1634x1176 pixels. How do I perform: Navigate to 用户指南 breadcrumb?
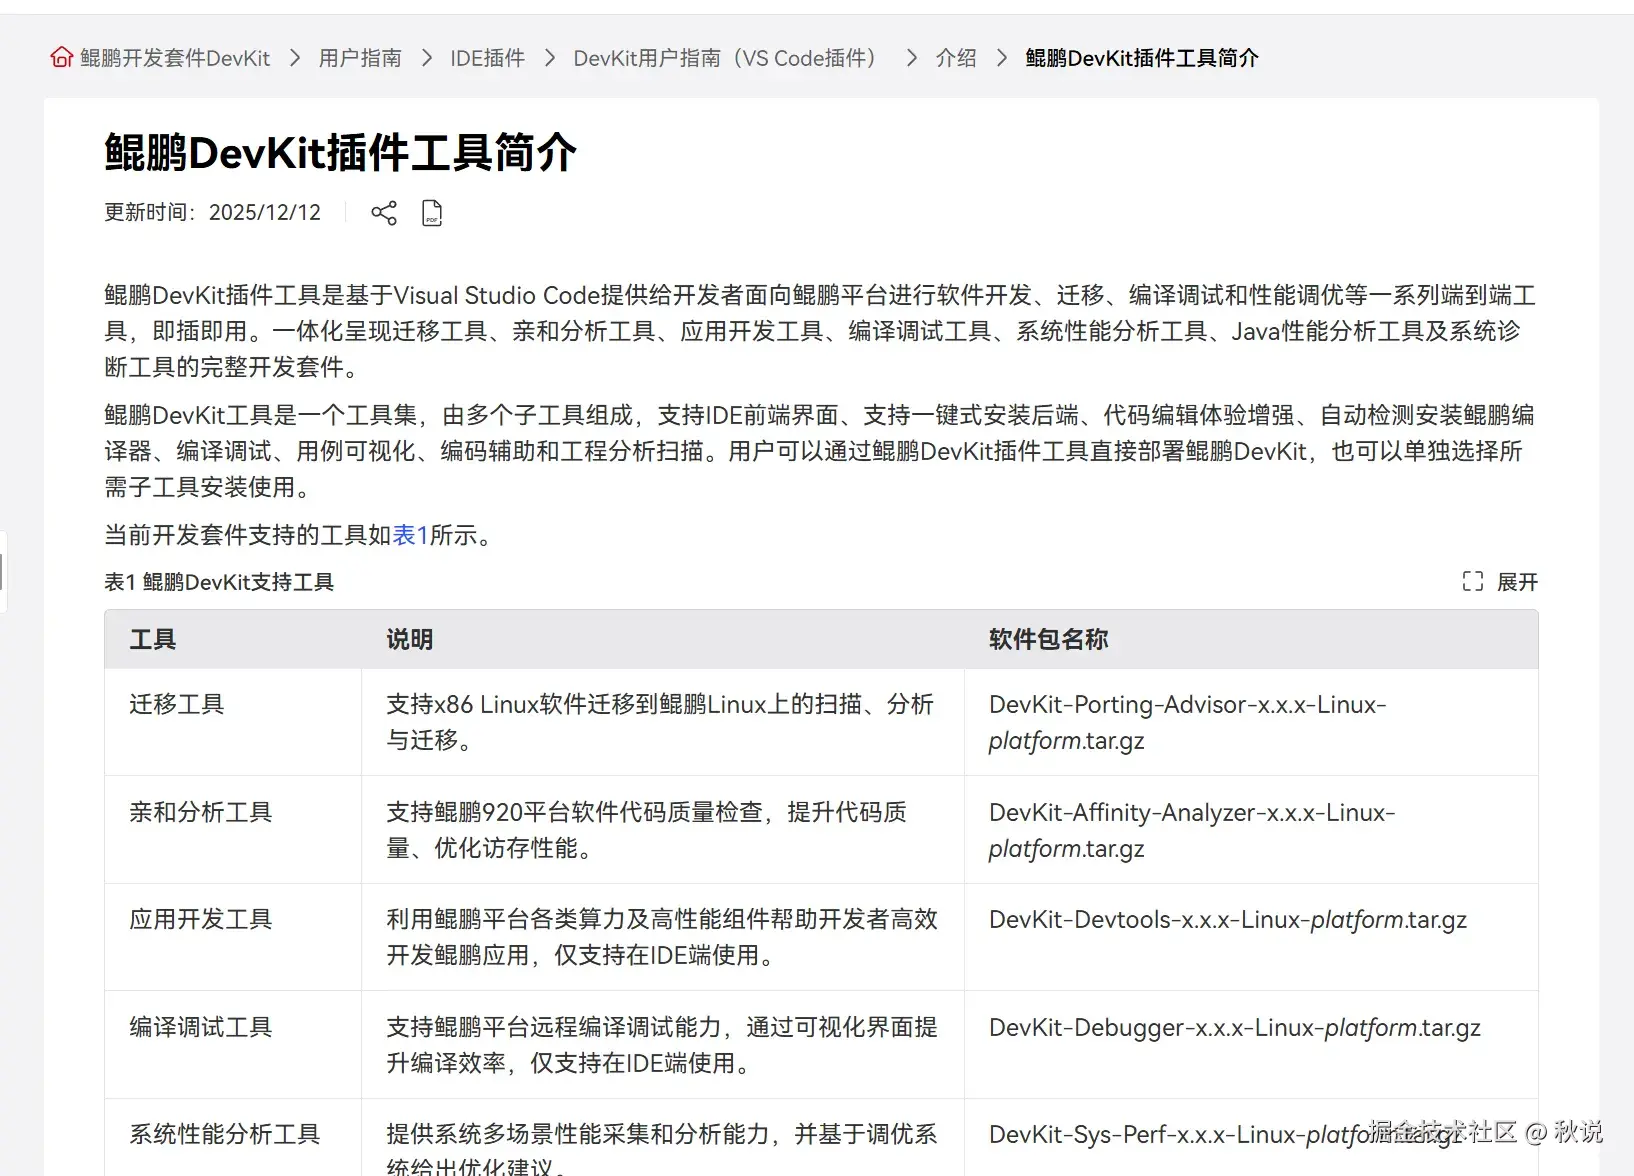click(x=360, y=58)
